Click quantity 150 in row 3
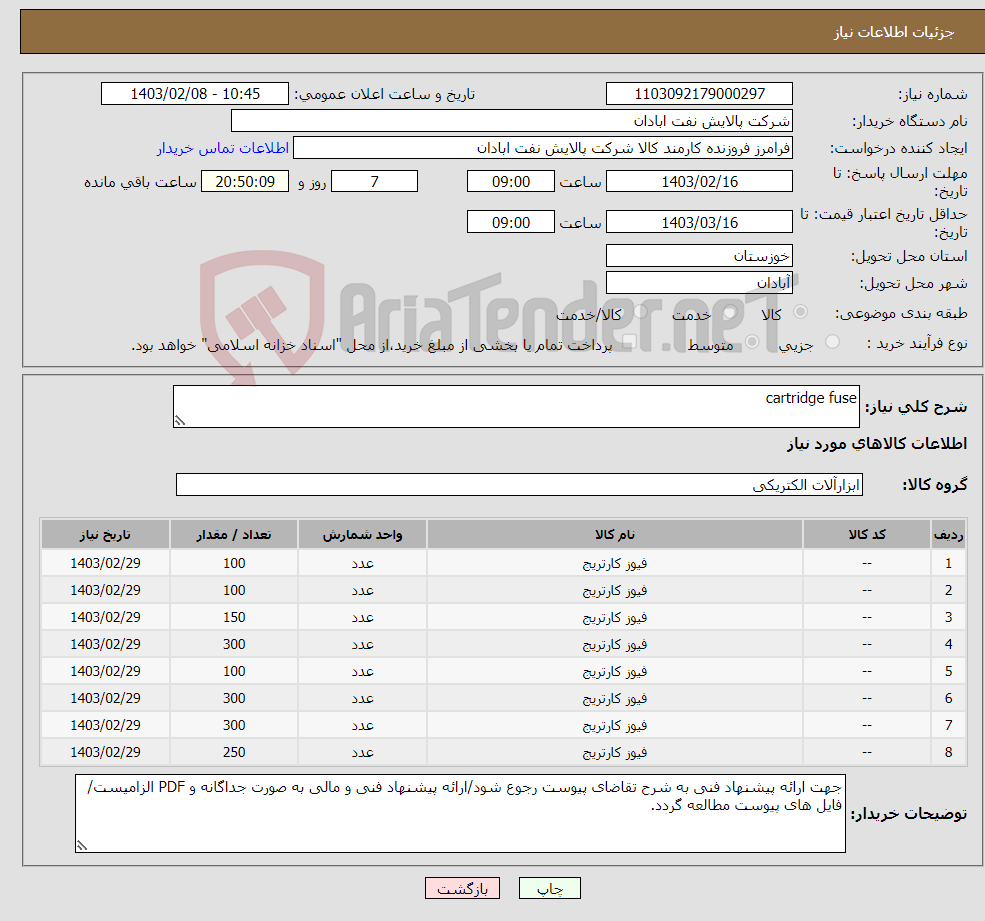Screen dimensions: 985x921 pos(234,618)
